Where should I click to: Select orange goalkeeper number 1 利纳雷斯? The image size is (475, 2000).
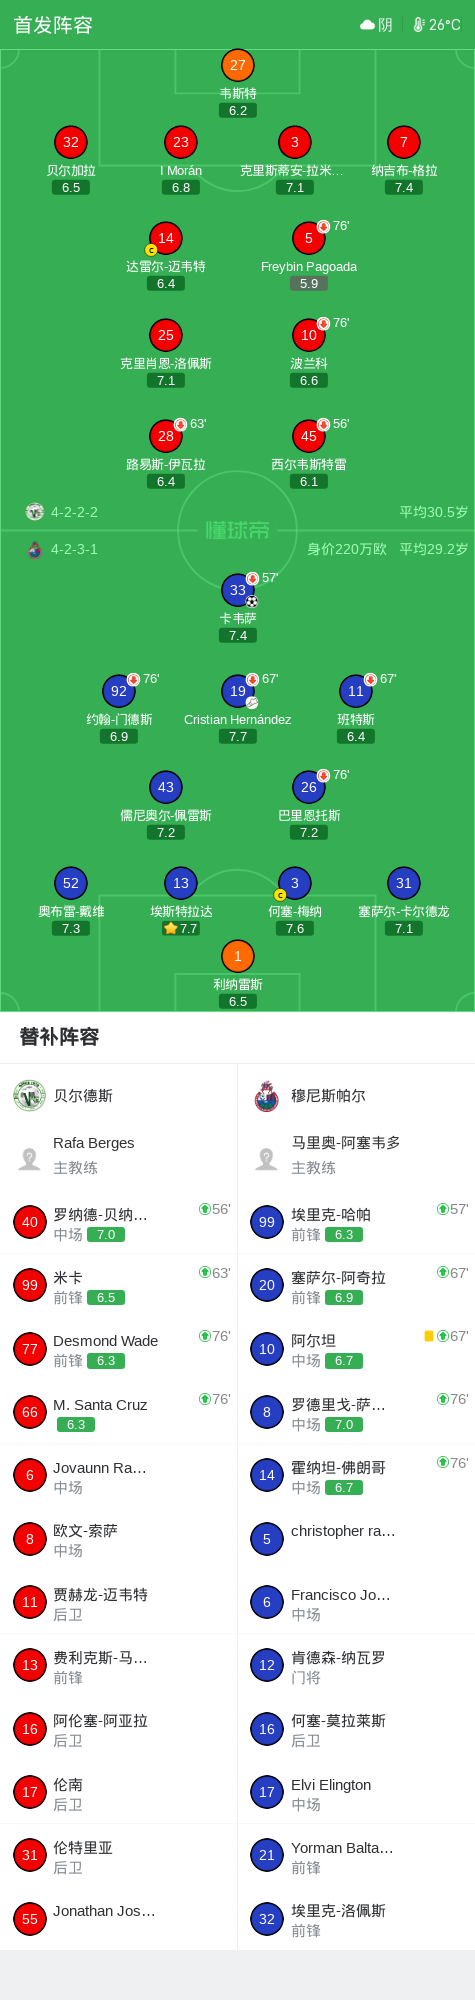(x=238, y=956)
